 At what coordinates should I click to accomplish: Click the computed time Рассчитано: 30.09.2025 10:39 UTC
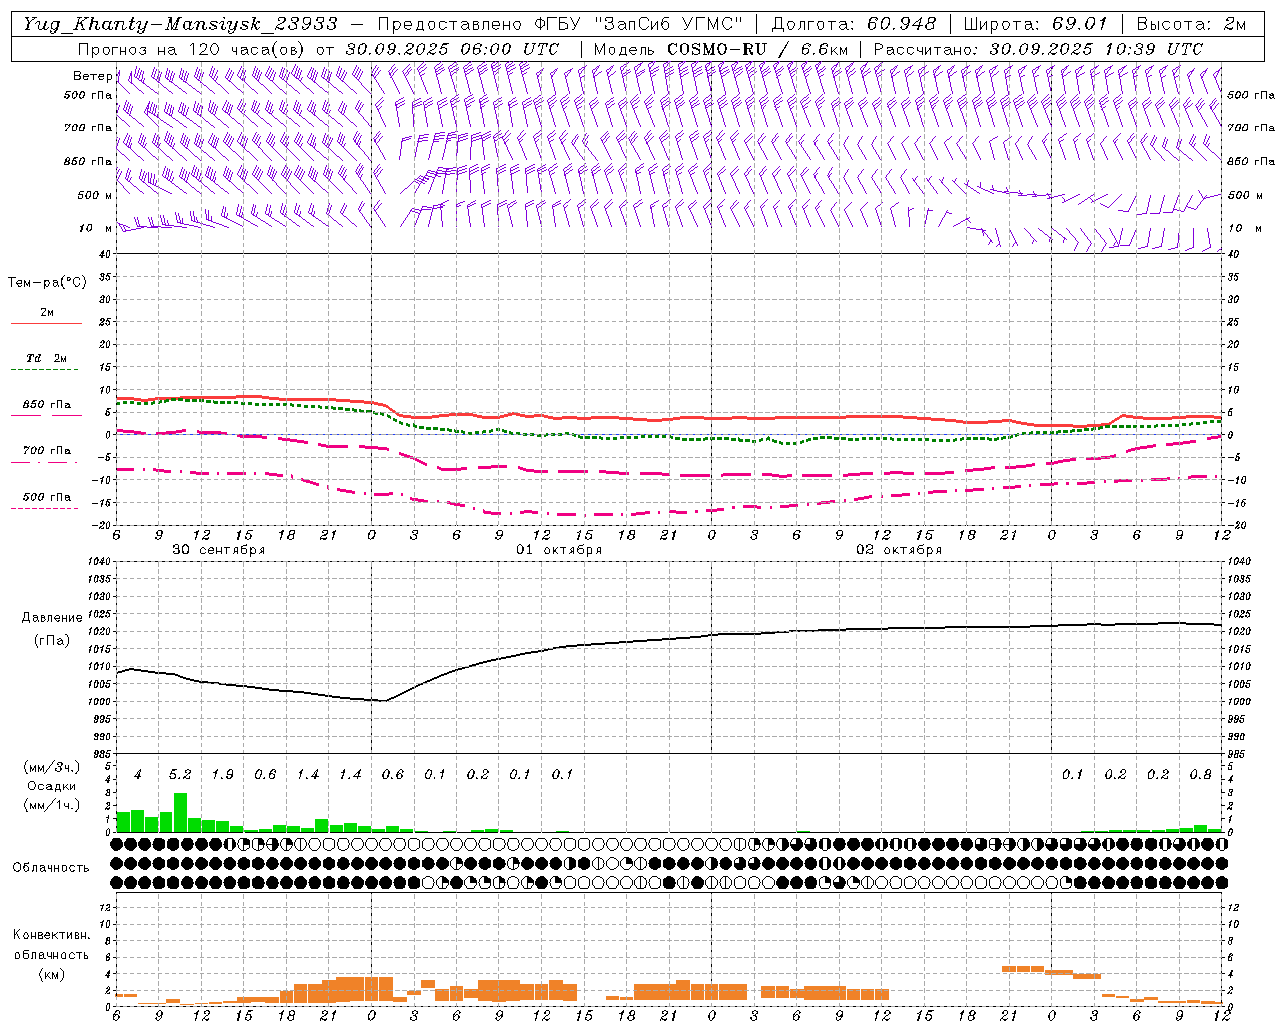click(1038, 49)
